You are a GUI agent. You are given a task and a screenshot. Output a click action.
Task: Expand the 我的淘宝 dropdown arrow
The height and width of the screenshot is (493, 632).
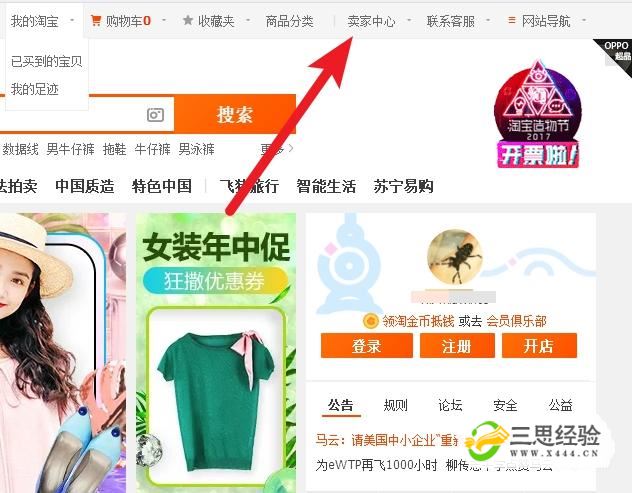72,20
